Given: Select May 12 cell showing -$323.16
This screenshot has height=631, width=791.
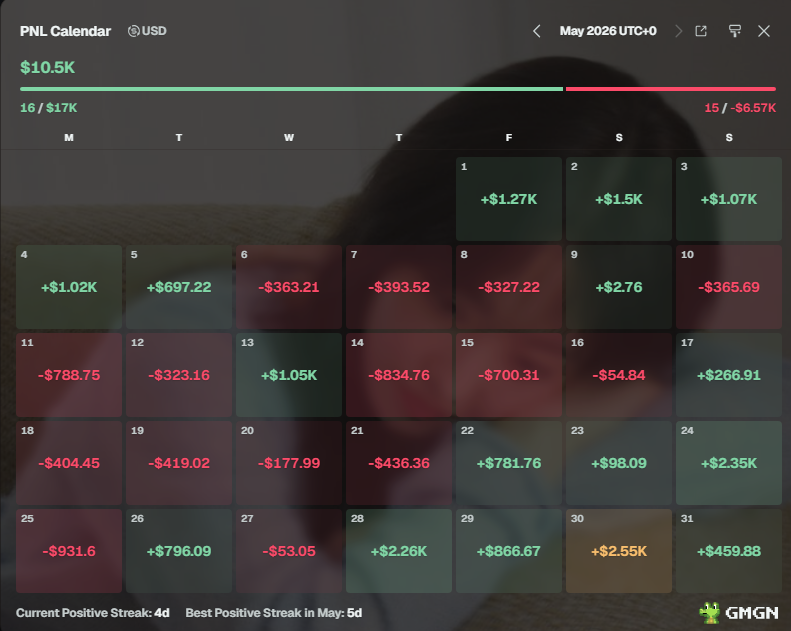Looking at the screenshot, I should (179, 375).
